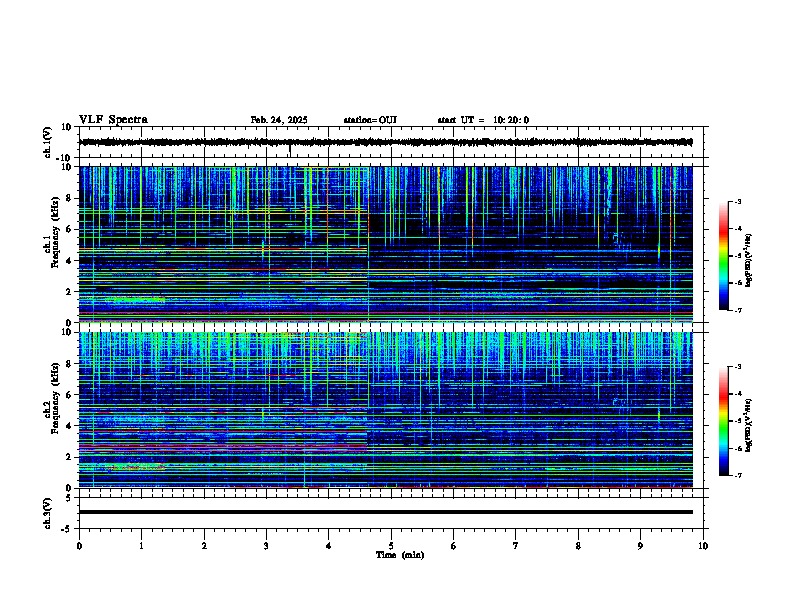Click the "-3" tick on the ch.2 colorbar
The width and height of the screenshot is (792, 612).
[738, 367]
